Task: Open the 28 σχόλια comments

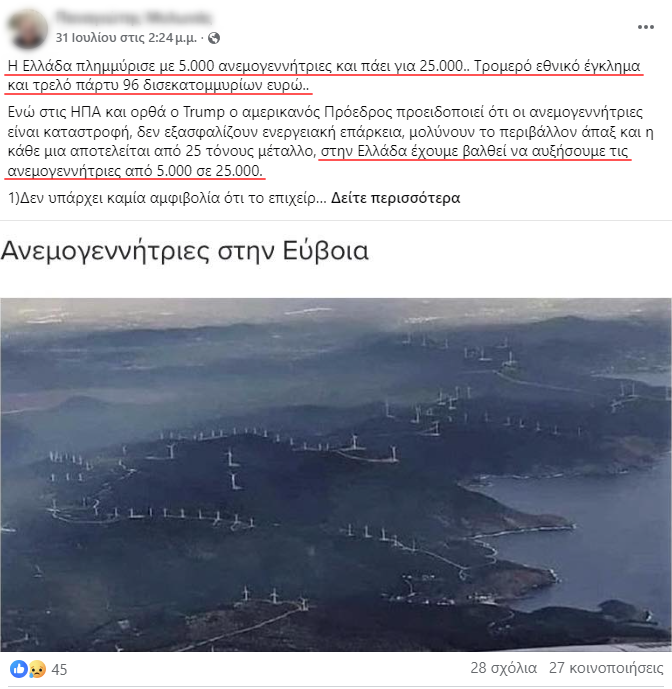Action: 504,668
